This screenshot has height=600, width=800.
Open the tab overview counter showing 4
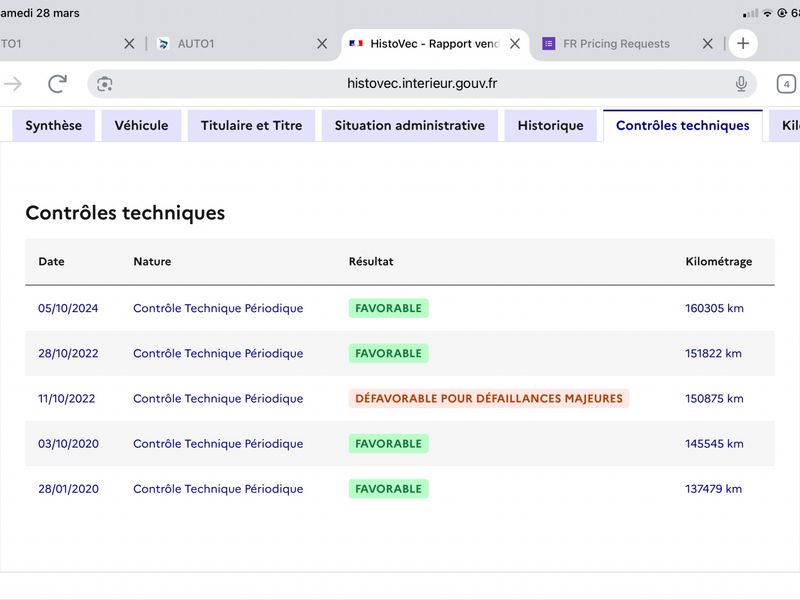click(x=786, y=84)
